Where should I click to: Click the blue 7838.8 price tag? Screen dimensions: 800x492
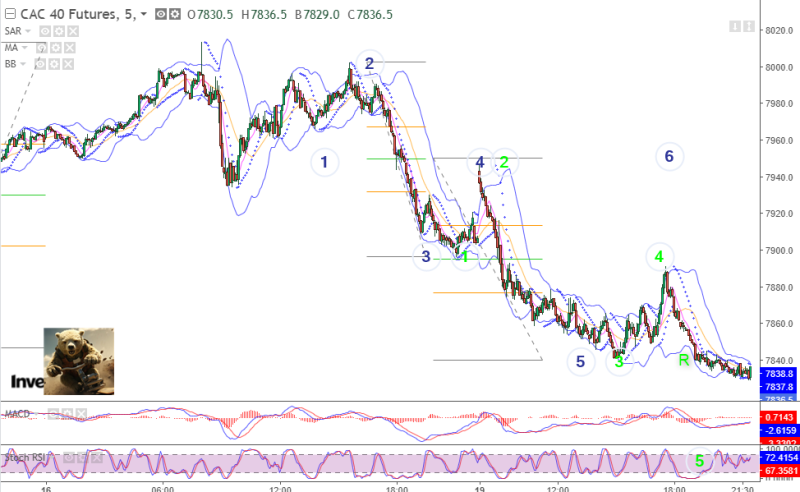(779, 374)
